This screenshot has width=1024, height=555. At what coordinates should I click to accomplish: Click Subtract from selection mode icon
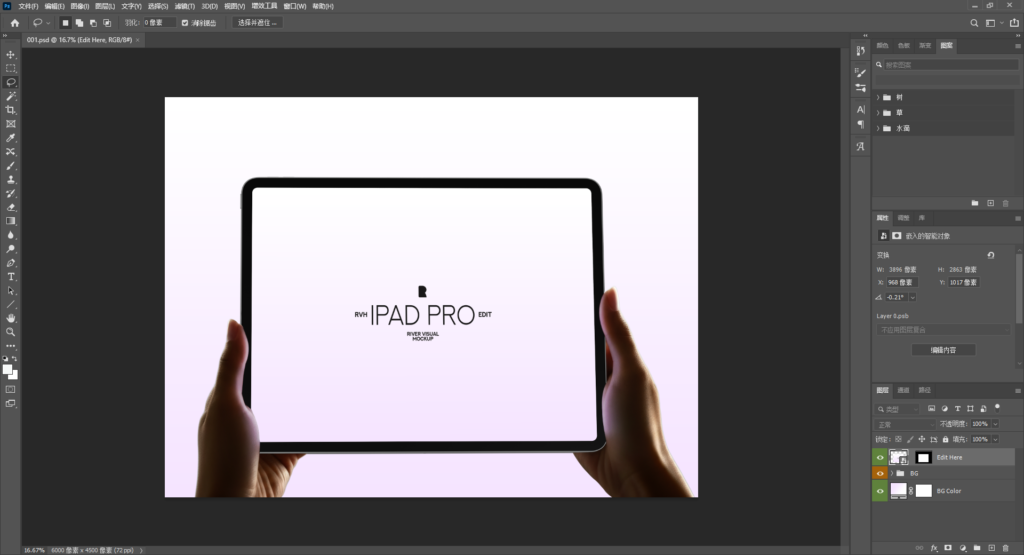point(93,23)
